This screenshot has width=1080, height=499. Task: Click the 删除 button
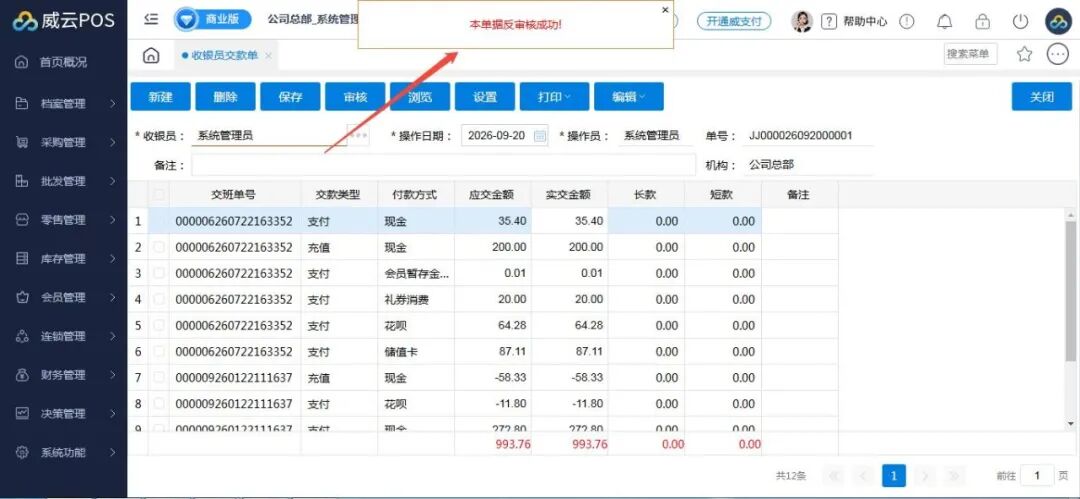click(x=225, y=97)
